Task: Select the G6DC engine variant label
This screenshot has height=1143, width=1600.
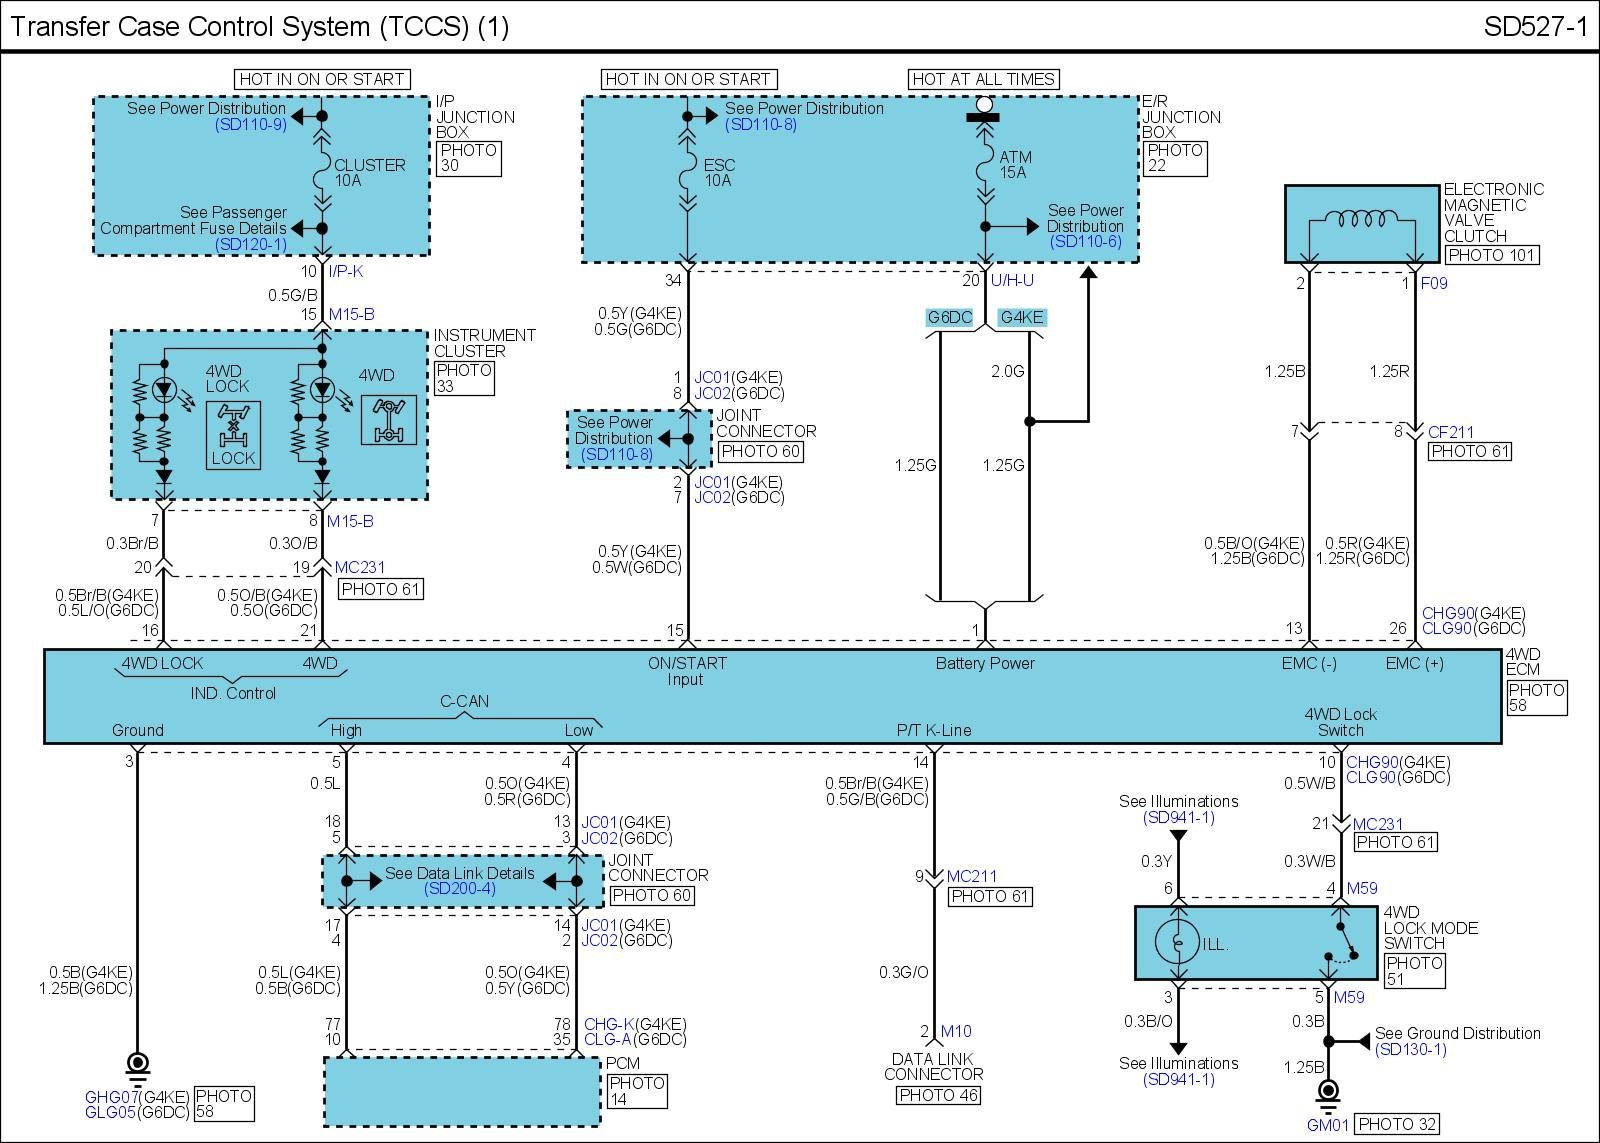Action: [x=949, y=318]
